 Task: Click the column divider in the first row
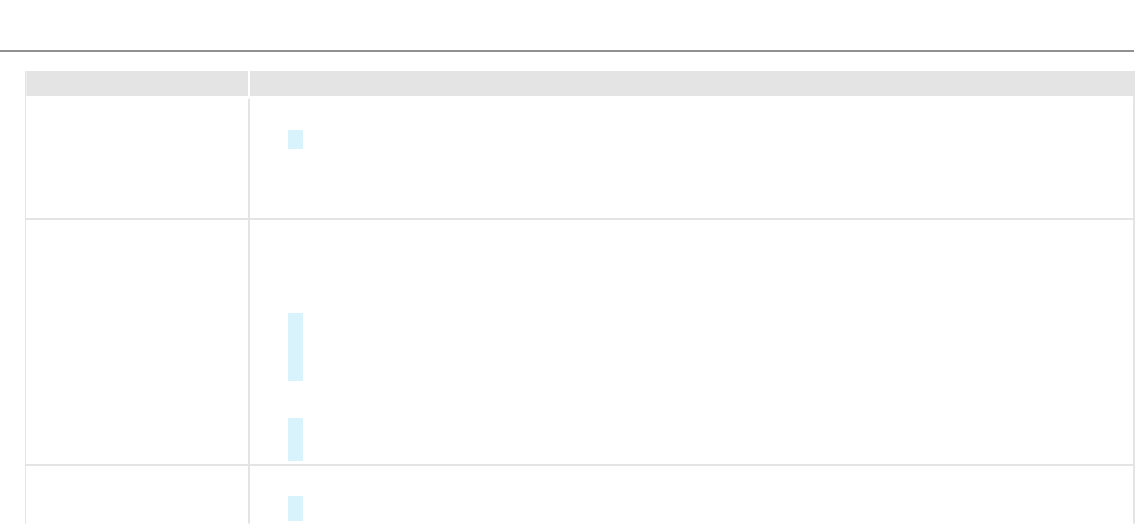[249, 157]
